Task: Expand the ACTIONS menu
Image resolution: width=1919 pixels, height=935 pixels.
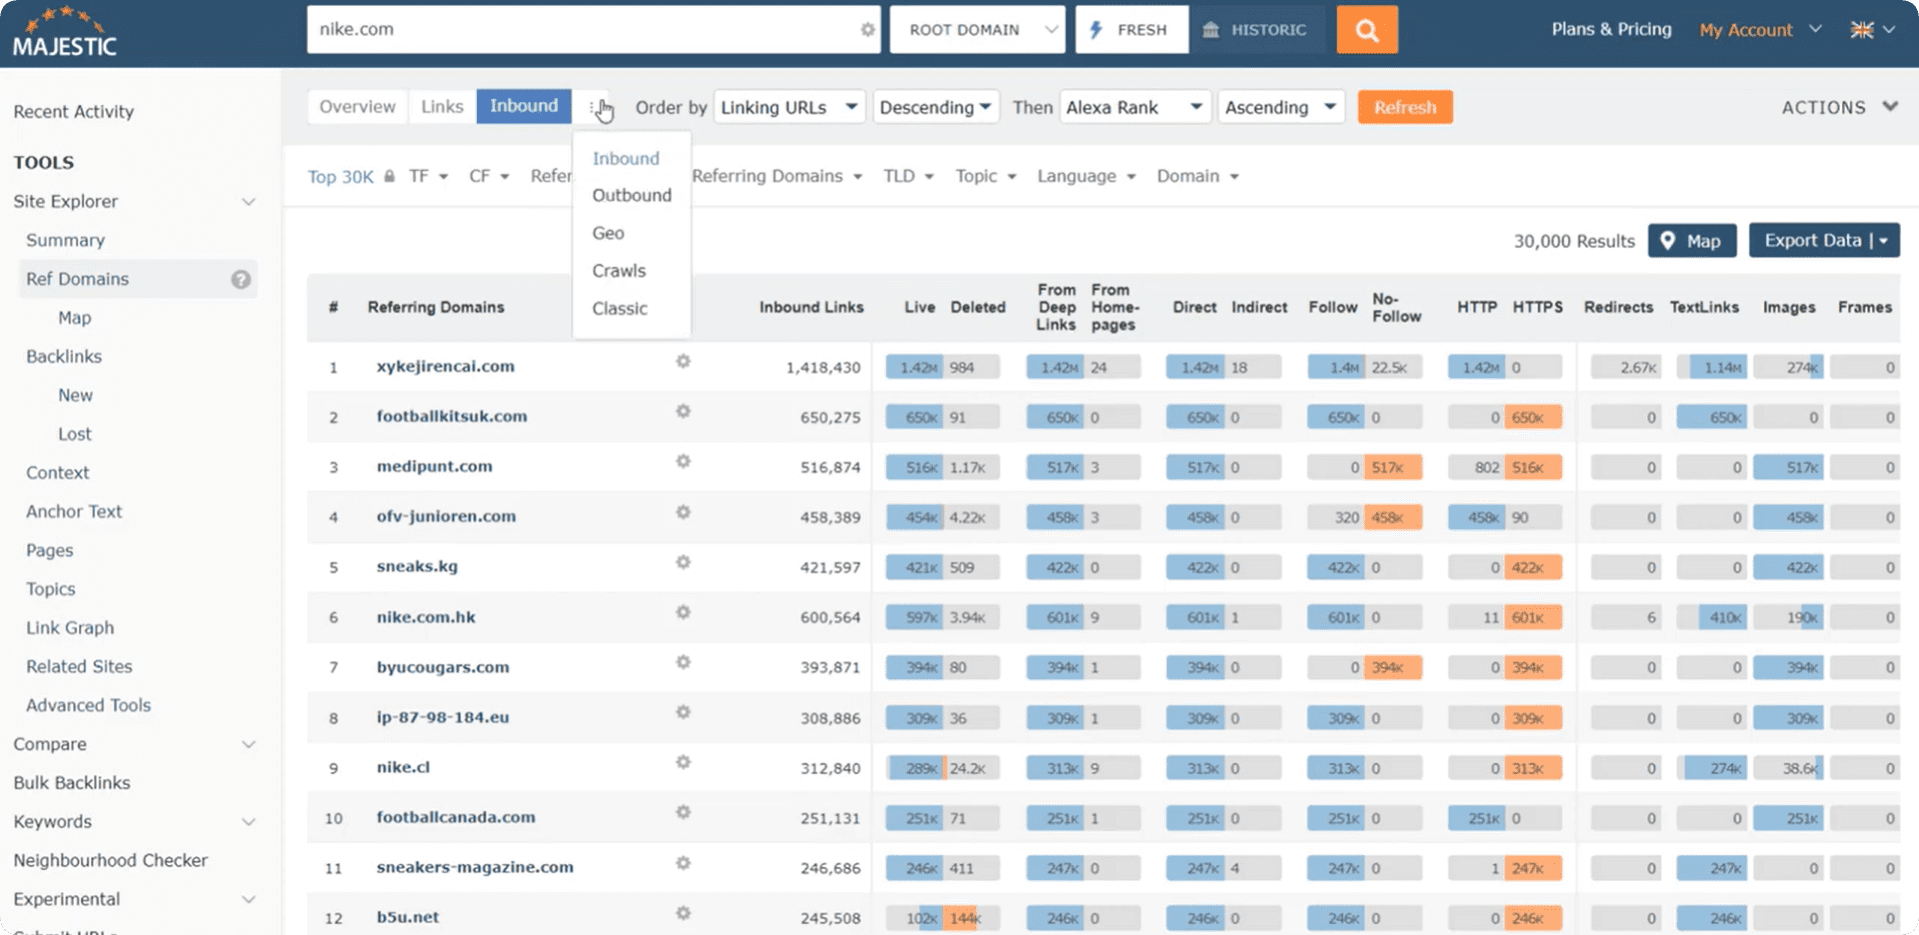Action: tap(1839, 107)
